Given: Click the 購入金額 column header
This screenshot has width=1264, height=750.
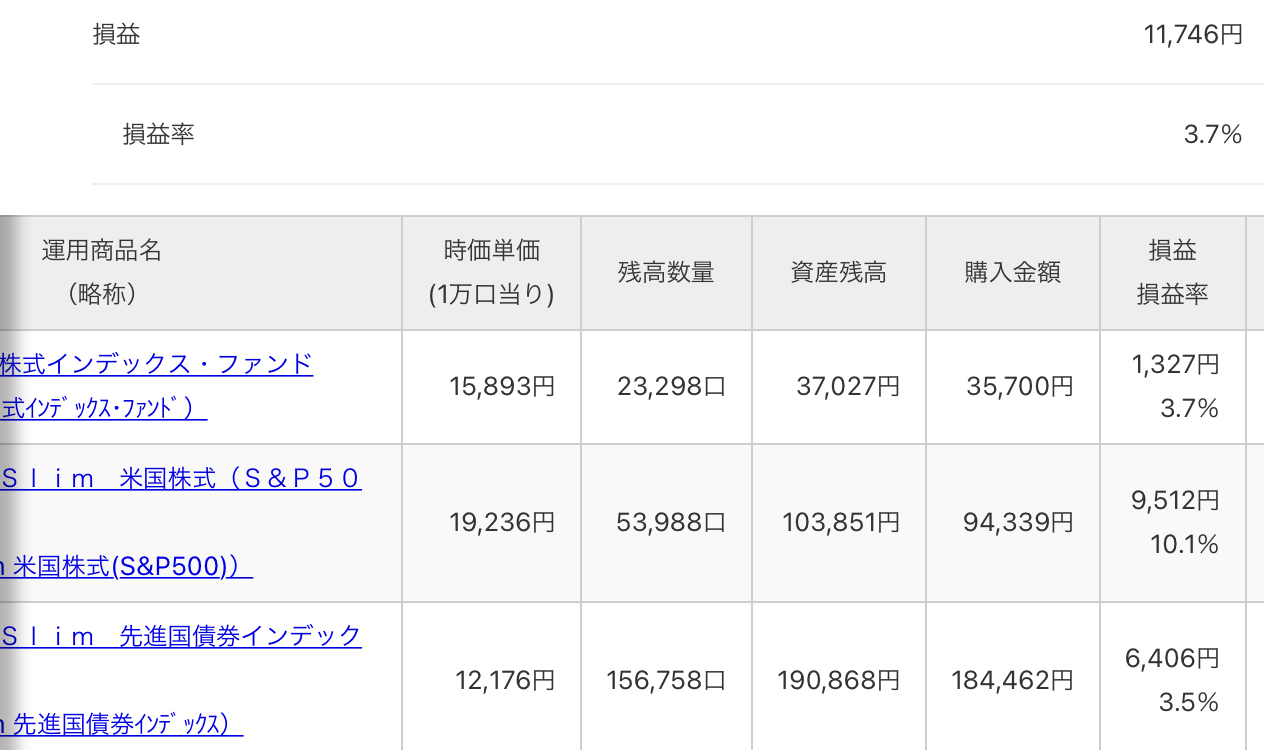Looking at the screenshot, I should tap(1012, 272).
